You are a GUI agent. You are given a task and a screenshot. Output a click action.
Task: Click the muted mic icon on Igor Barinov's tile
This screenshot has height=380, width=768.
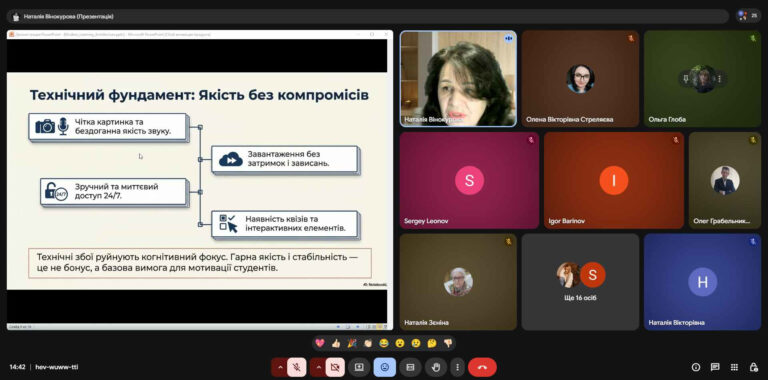point(675,140)
